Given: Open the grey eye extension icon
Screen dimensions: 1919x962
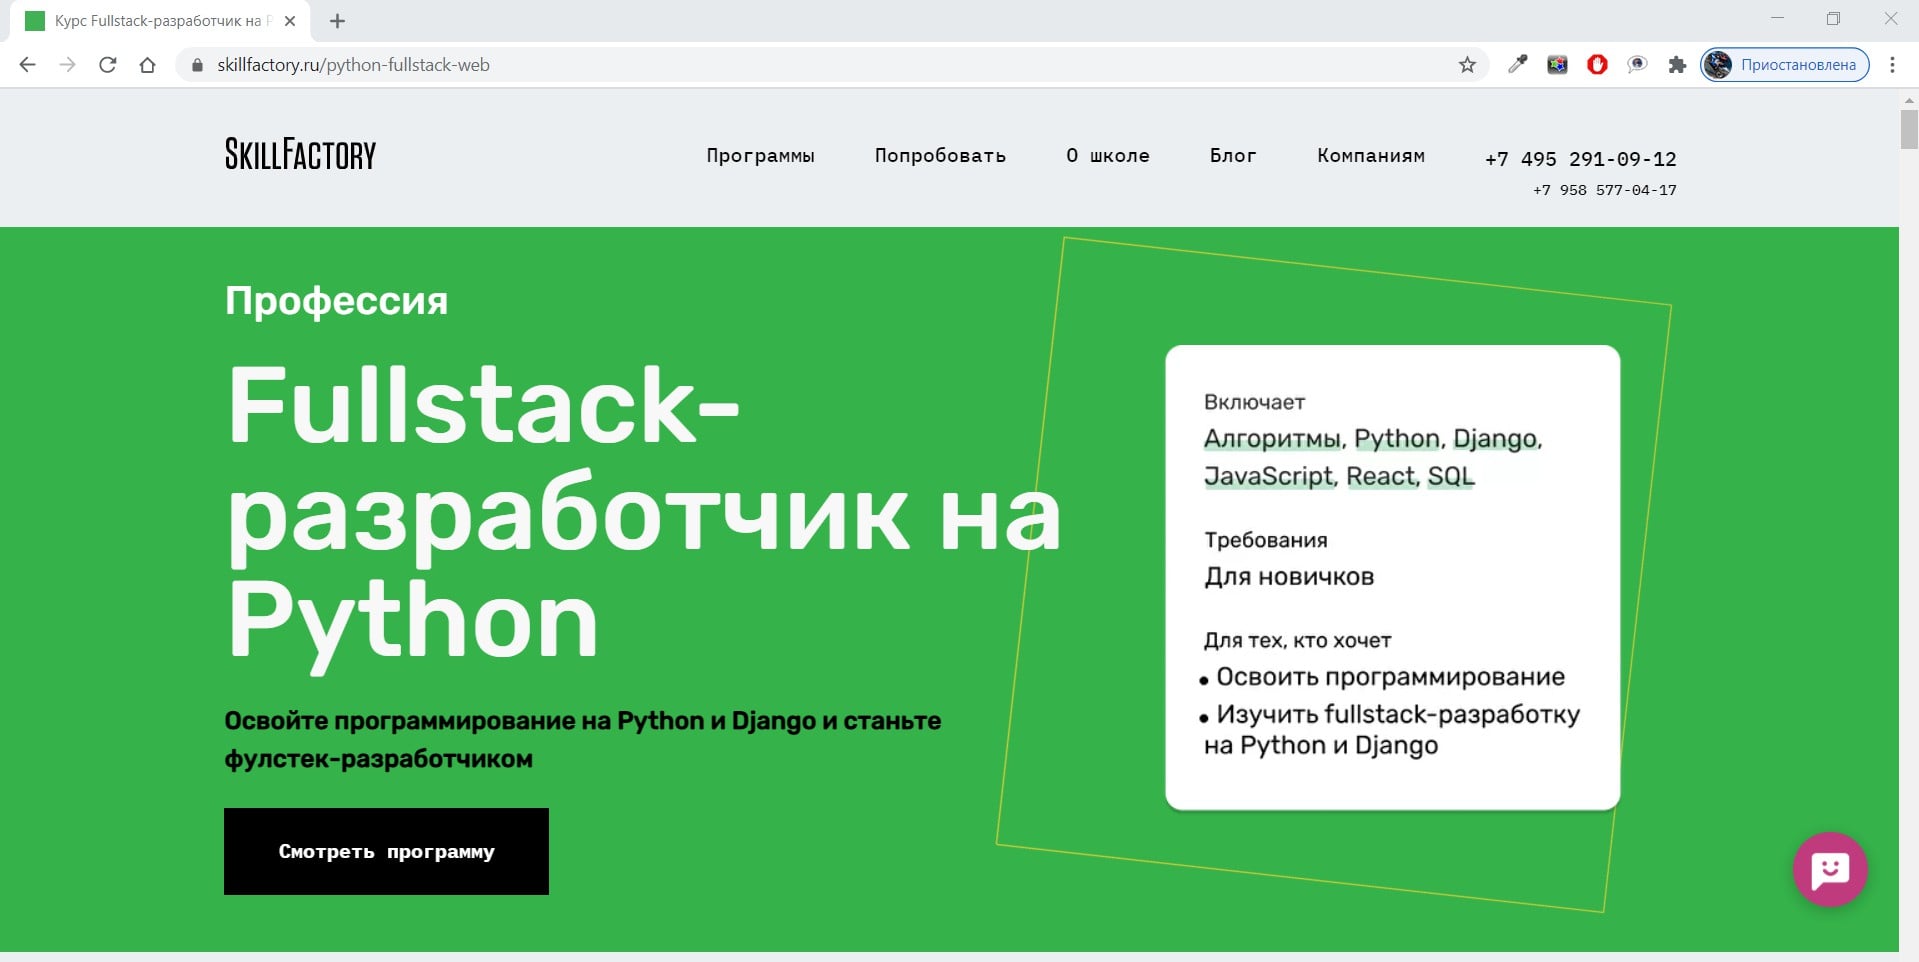Looking at the screenshot, I should [x=1637, y=65].
